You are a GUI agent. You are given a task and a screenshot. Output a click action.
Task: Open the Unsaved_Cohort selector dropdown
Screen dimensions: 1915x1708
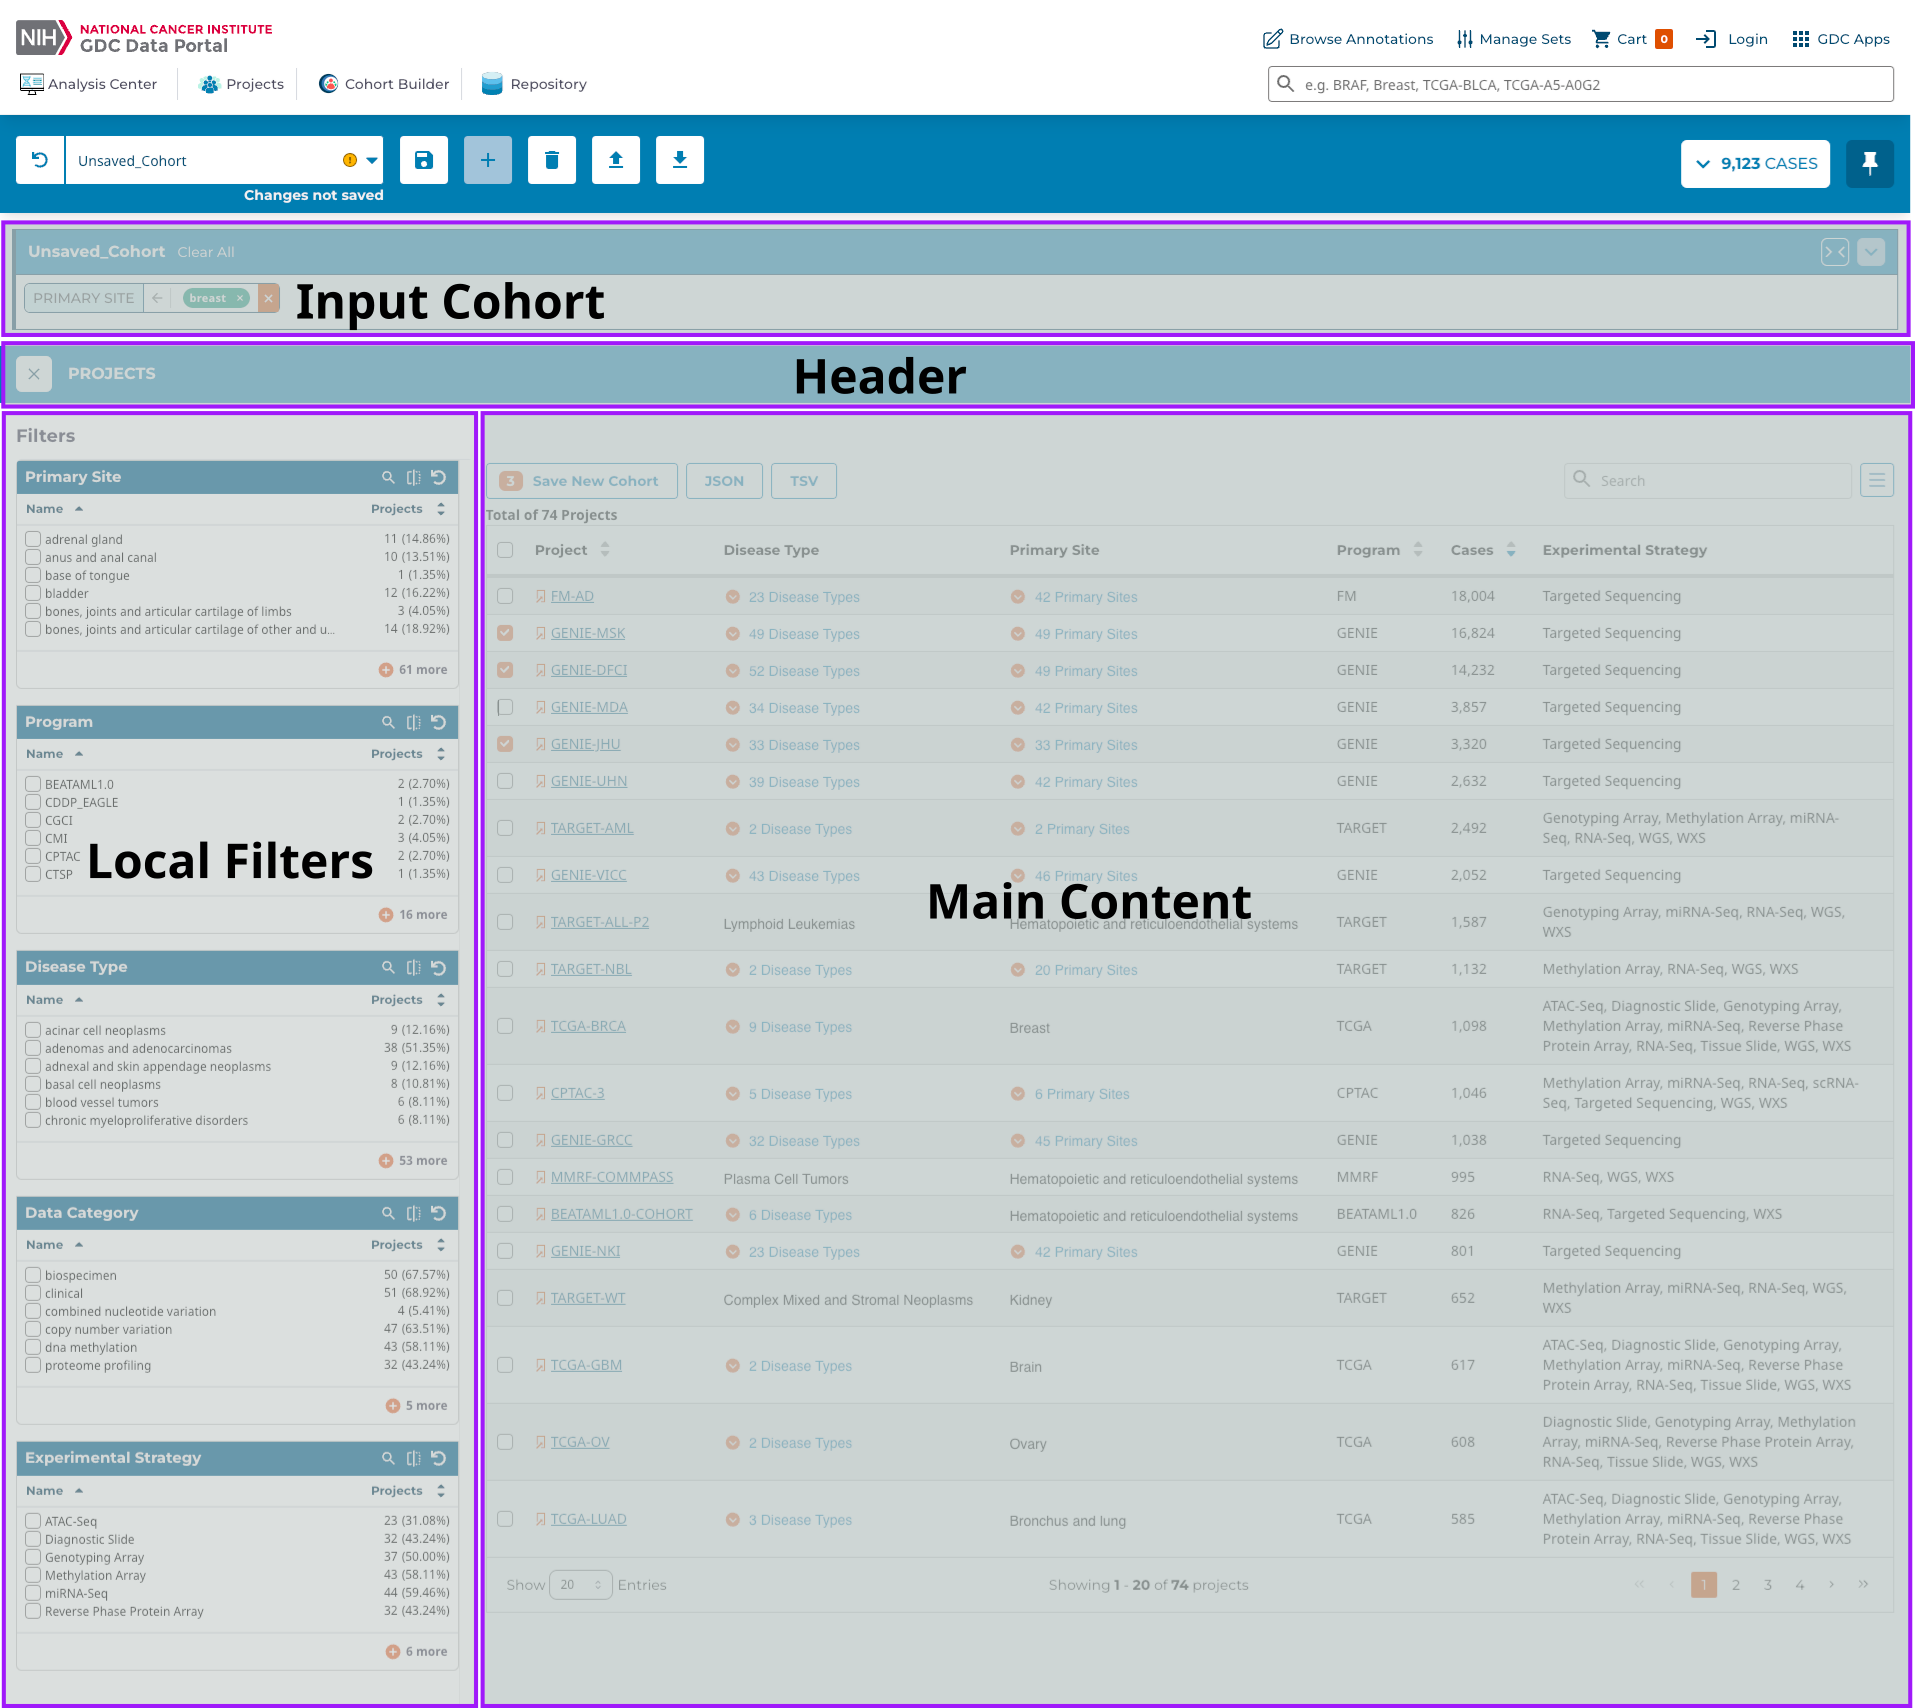click(x=372, y=160)
